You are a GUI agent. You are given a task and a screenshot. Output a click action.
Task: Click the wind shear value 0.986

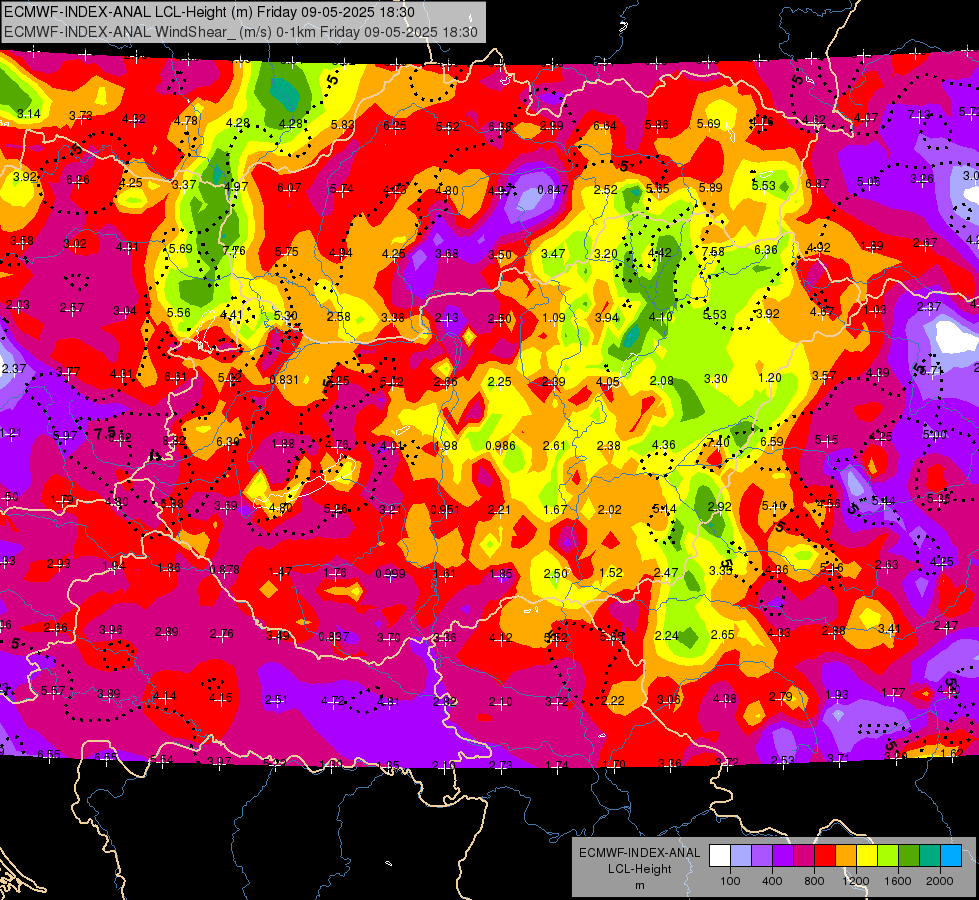click(501, 445)
